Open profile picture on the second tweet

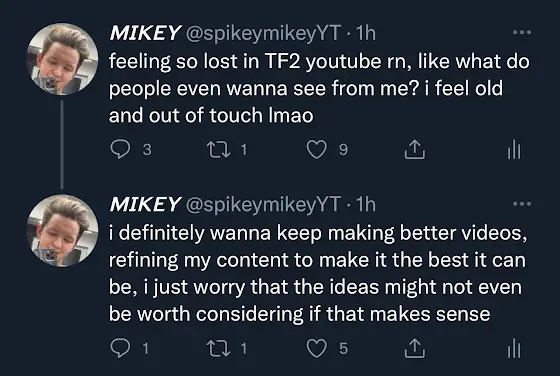coord(62,231)
